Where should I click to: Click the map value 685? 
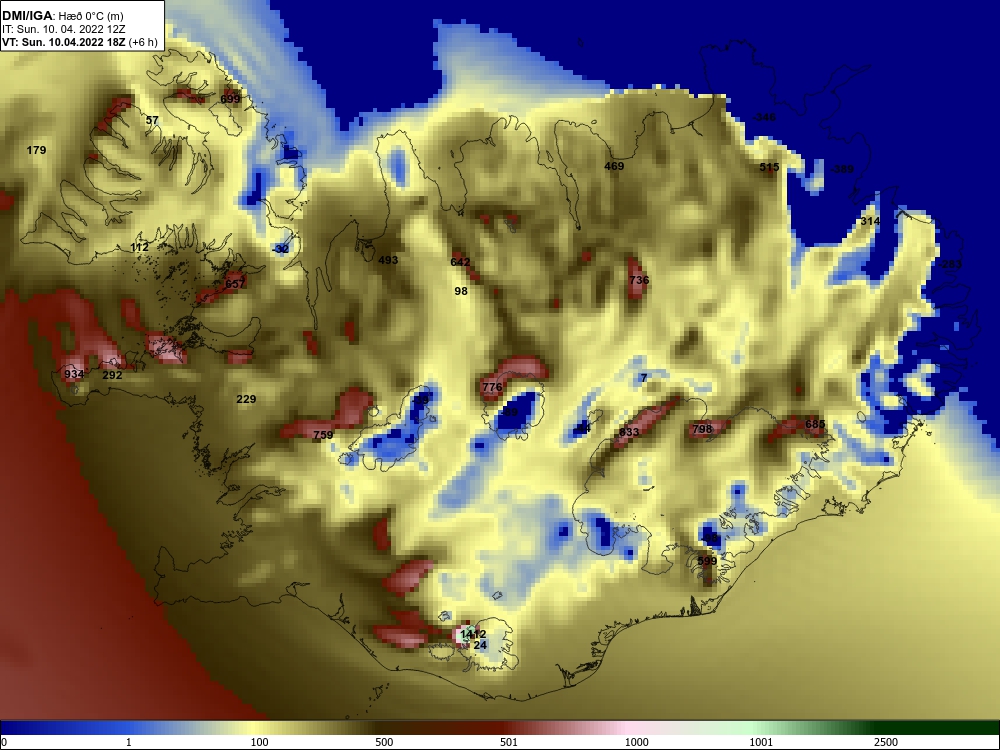815,424
